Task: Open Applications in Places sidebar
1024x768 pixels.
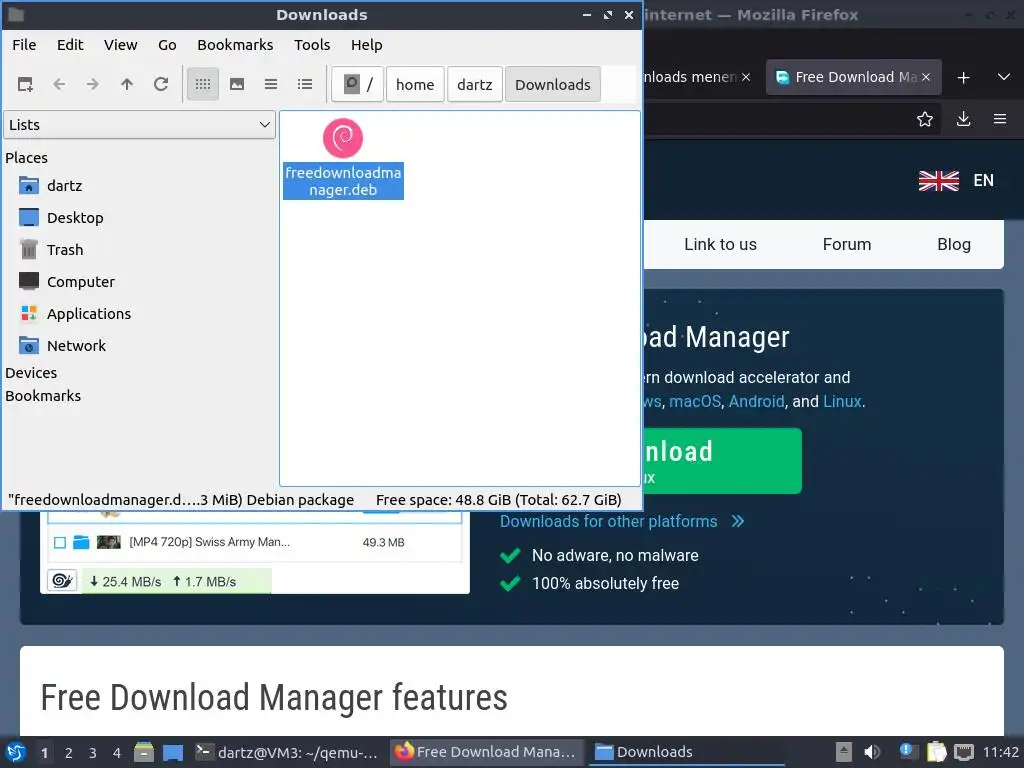Action: pos(74,314)
